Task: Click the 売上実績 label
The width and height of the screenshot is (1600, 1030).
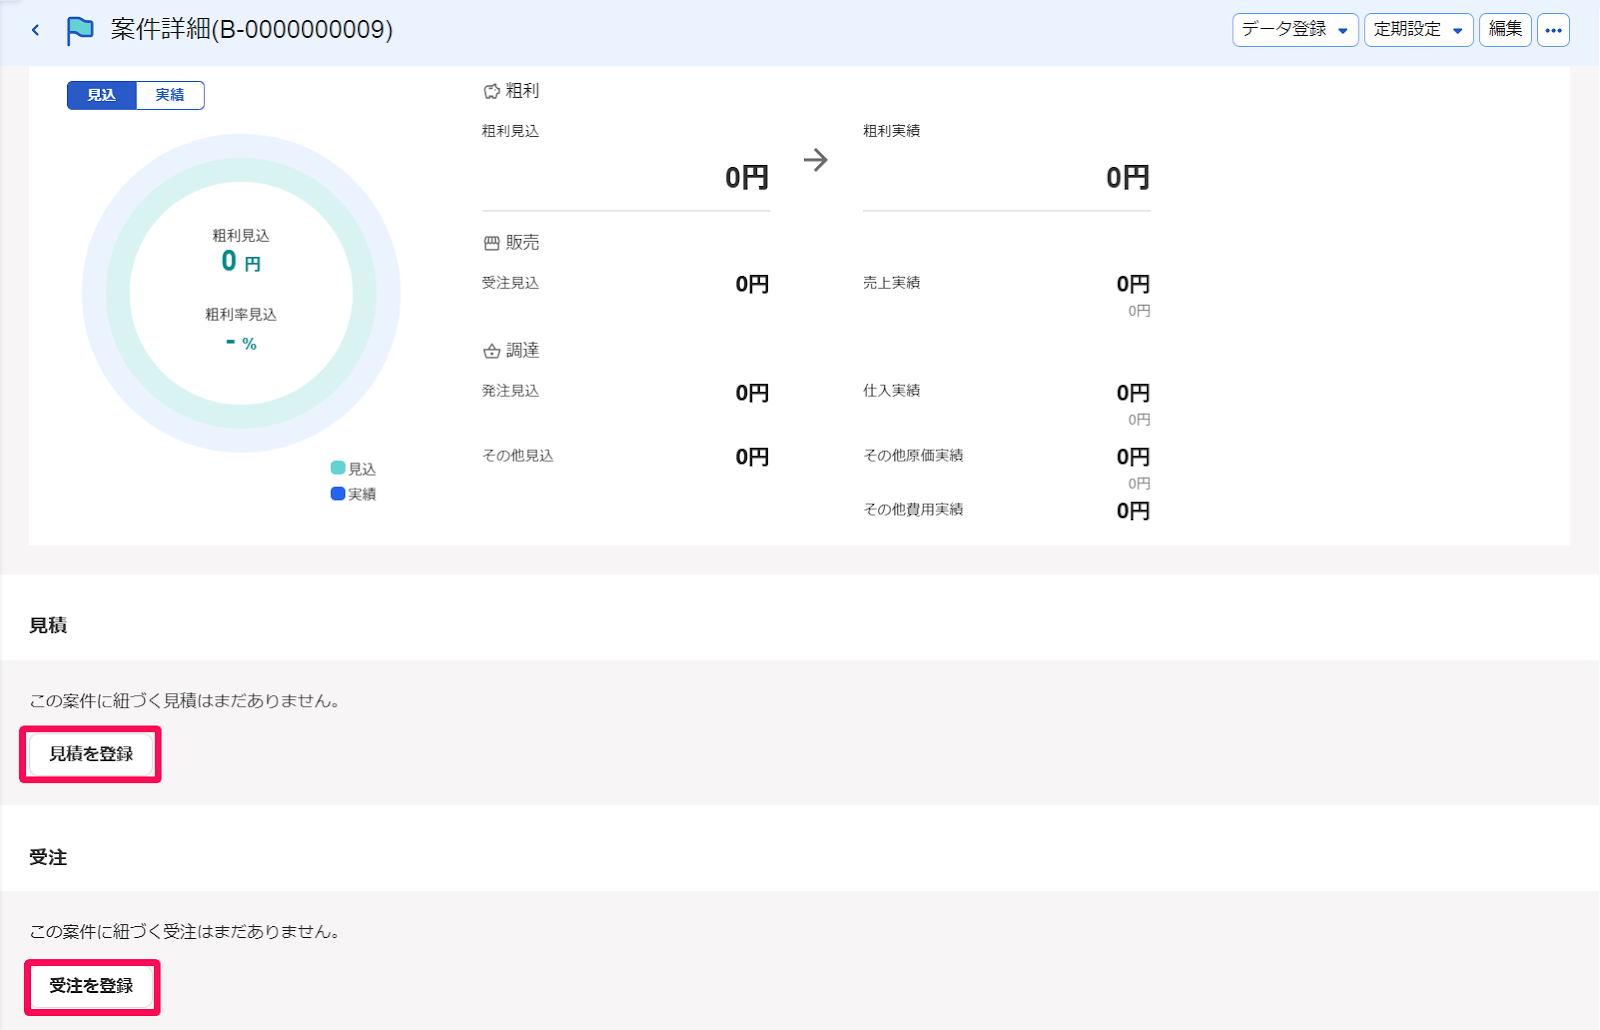Action: click(892, 283)
